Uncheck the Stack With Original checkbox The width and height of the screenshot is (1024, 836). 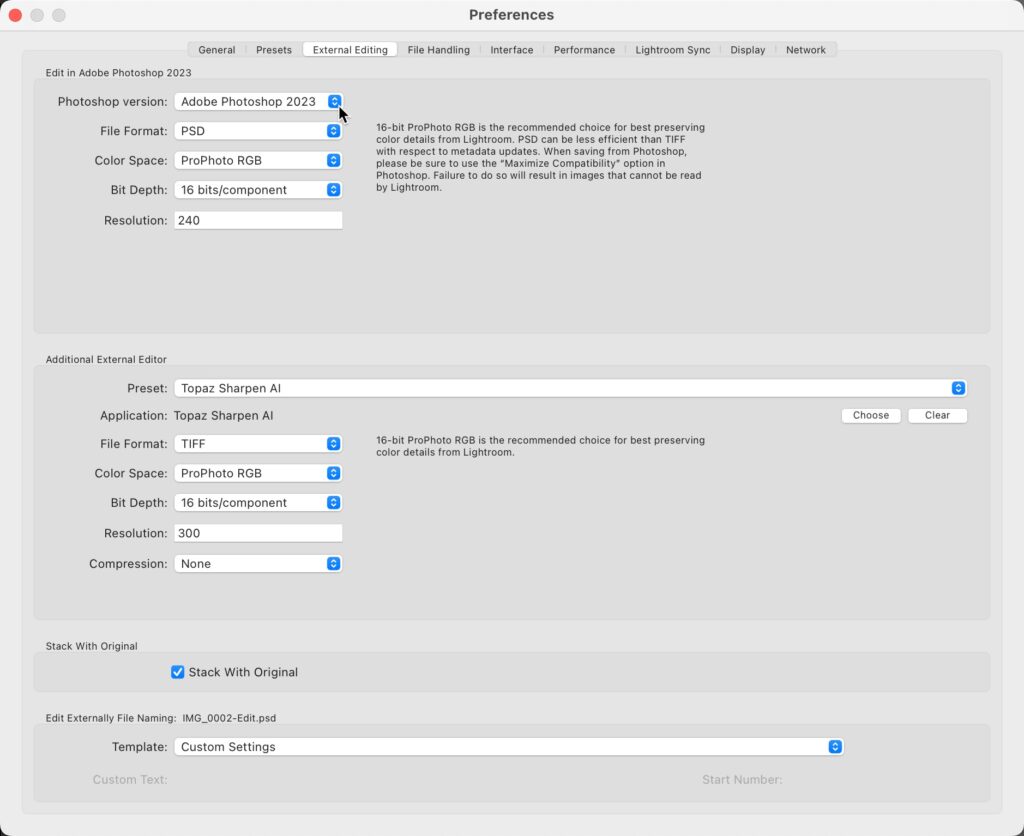pos(178,672)
